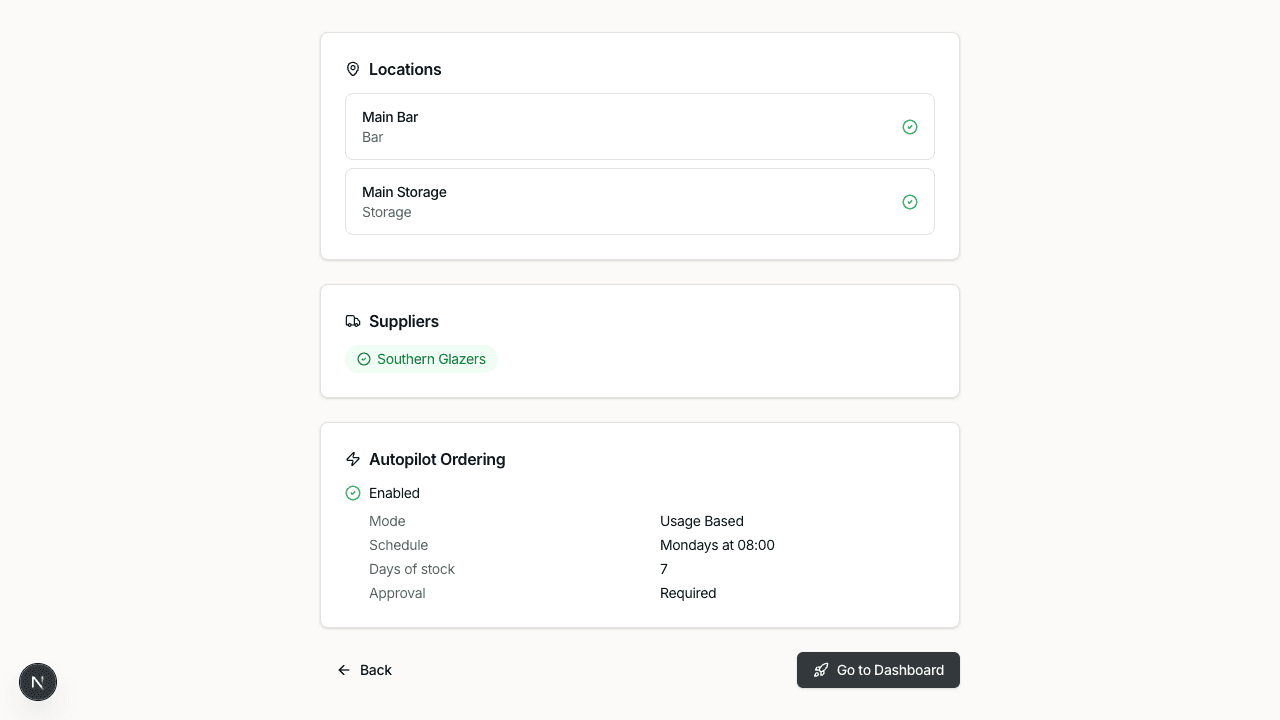Viewport: 1280px width, 720px height.
Task: Go back to the previous step
Action: (365, 670)
